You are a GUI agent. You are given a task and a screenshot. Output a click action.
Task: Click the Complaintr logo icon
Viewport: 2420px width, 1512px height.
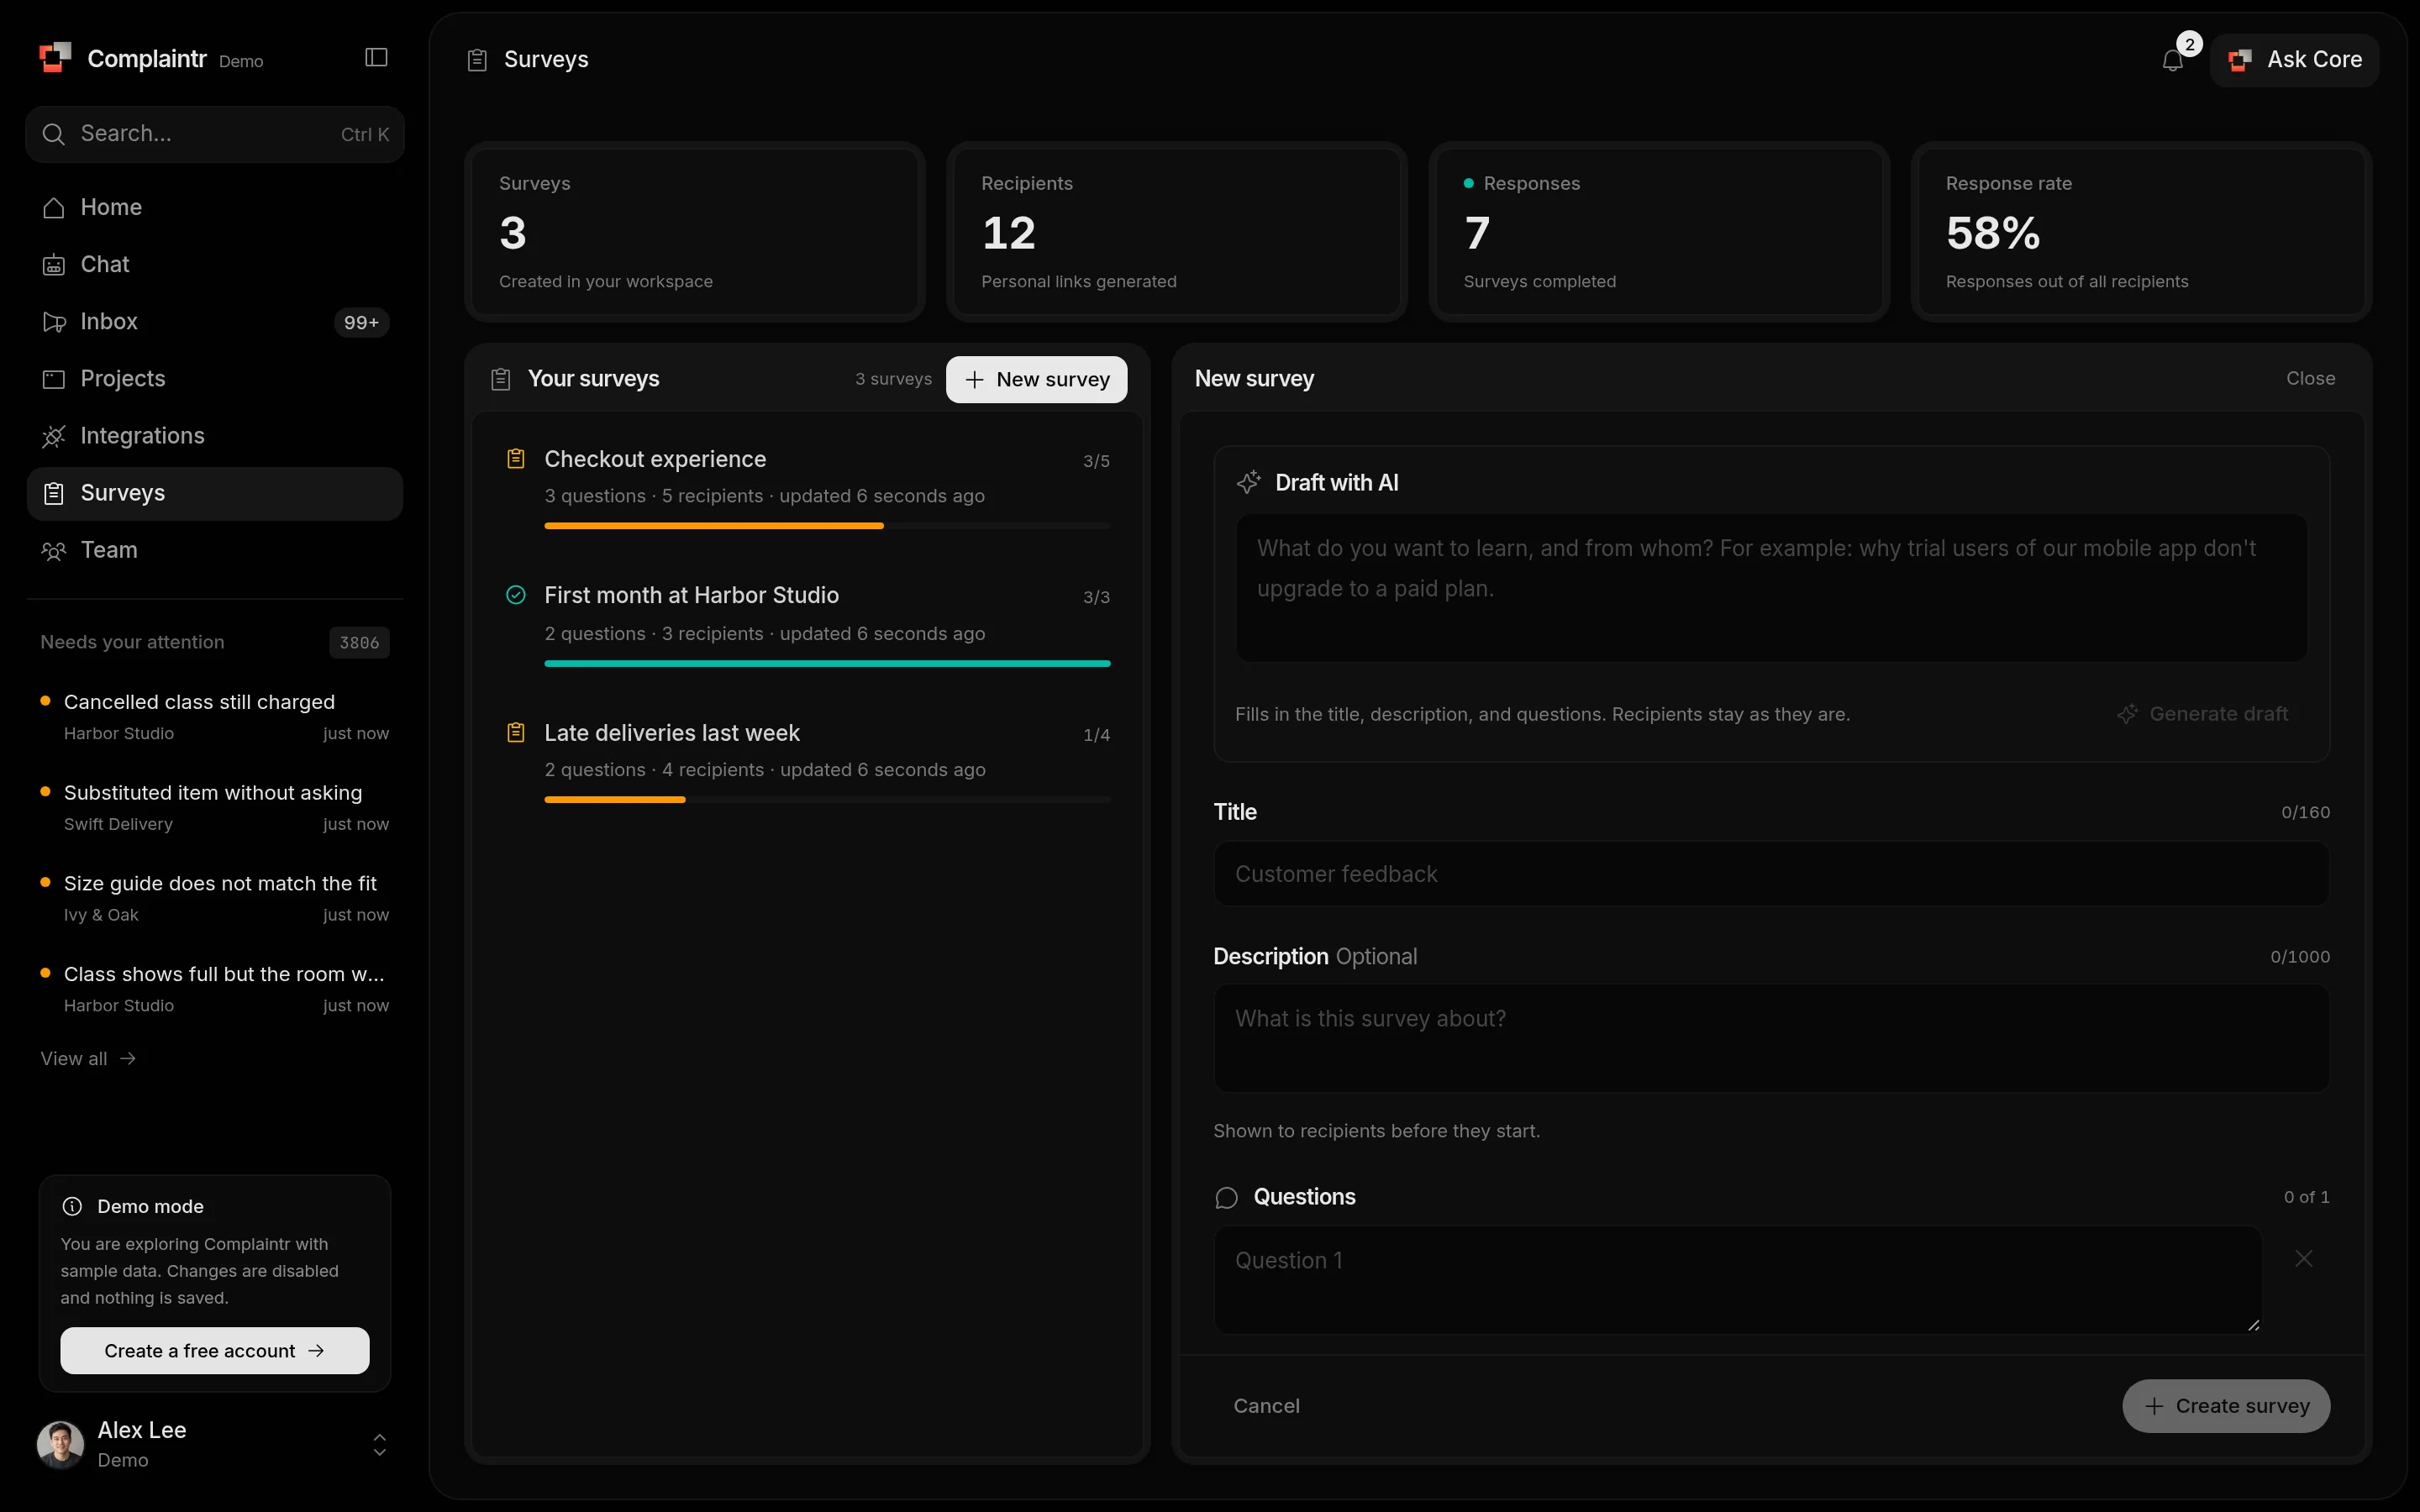click(x=55, y=58)
